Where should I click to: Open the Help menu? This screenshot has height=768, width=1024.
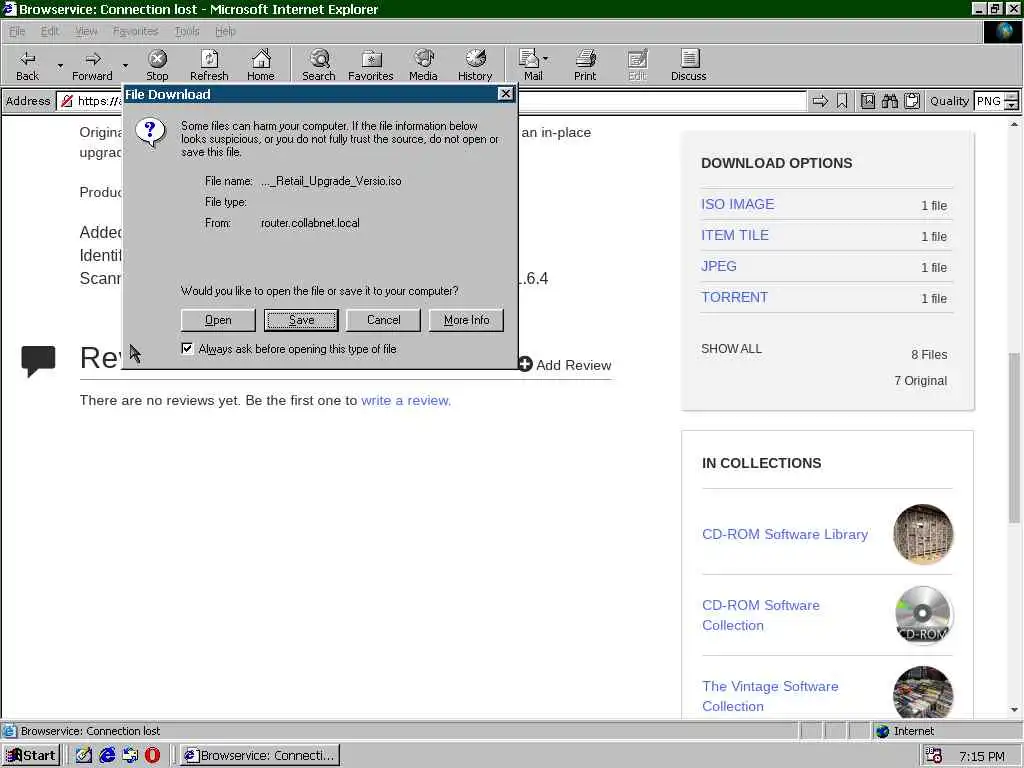click(x=225, y=31)
